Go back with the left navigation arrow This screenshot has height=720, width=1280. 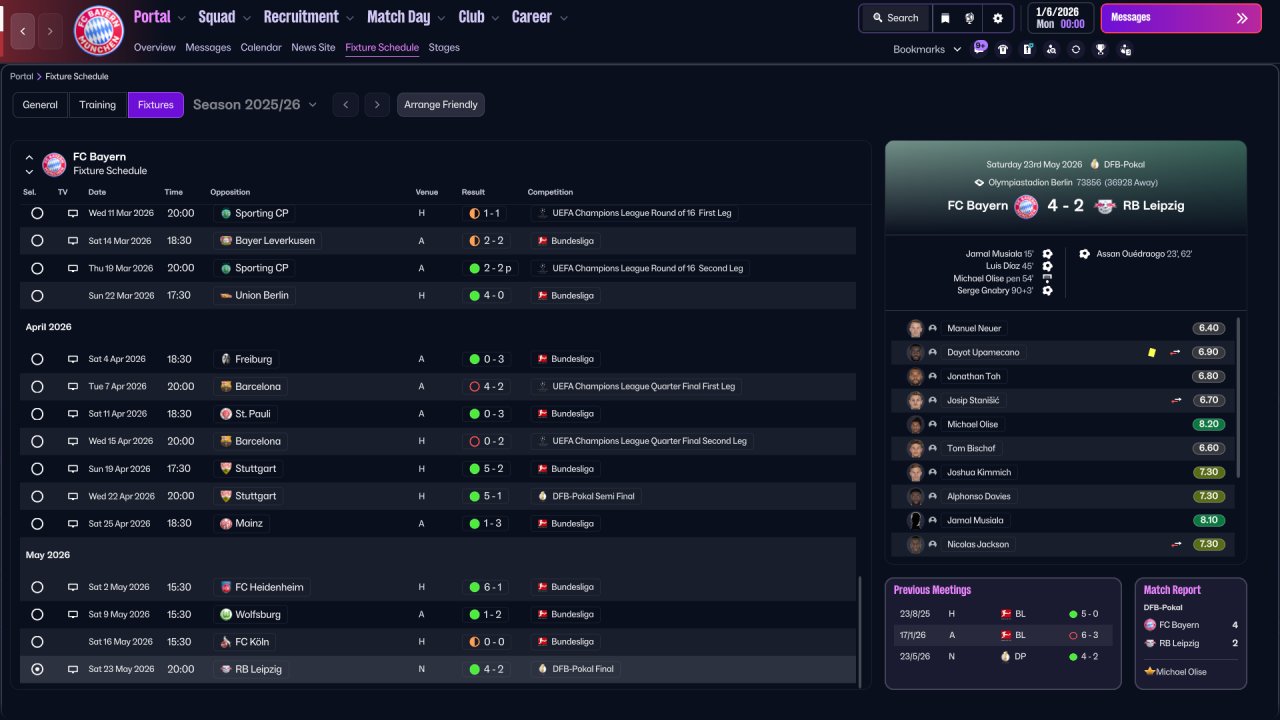pyautogui.click(x=22, y=31)
